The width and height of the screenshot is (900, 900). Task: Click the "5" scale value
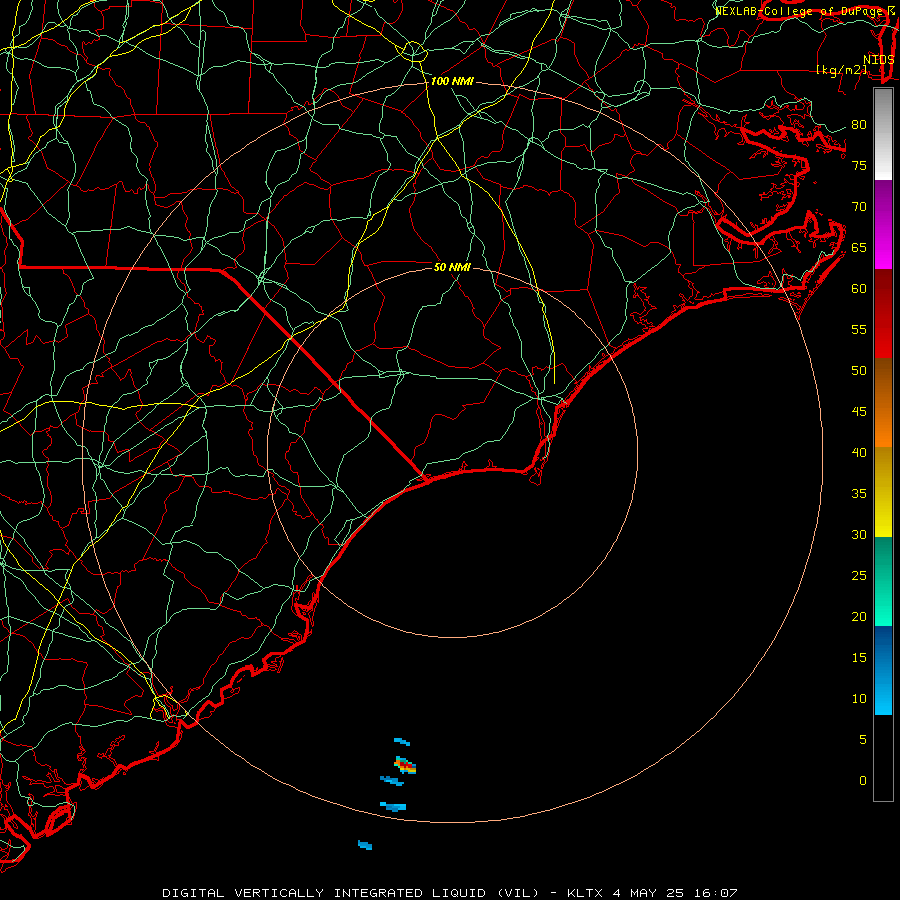coord(863,740)
